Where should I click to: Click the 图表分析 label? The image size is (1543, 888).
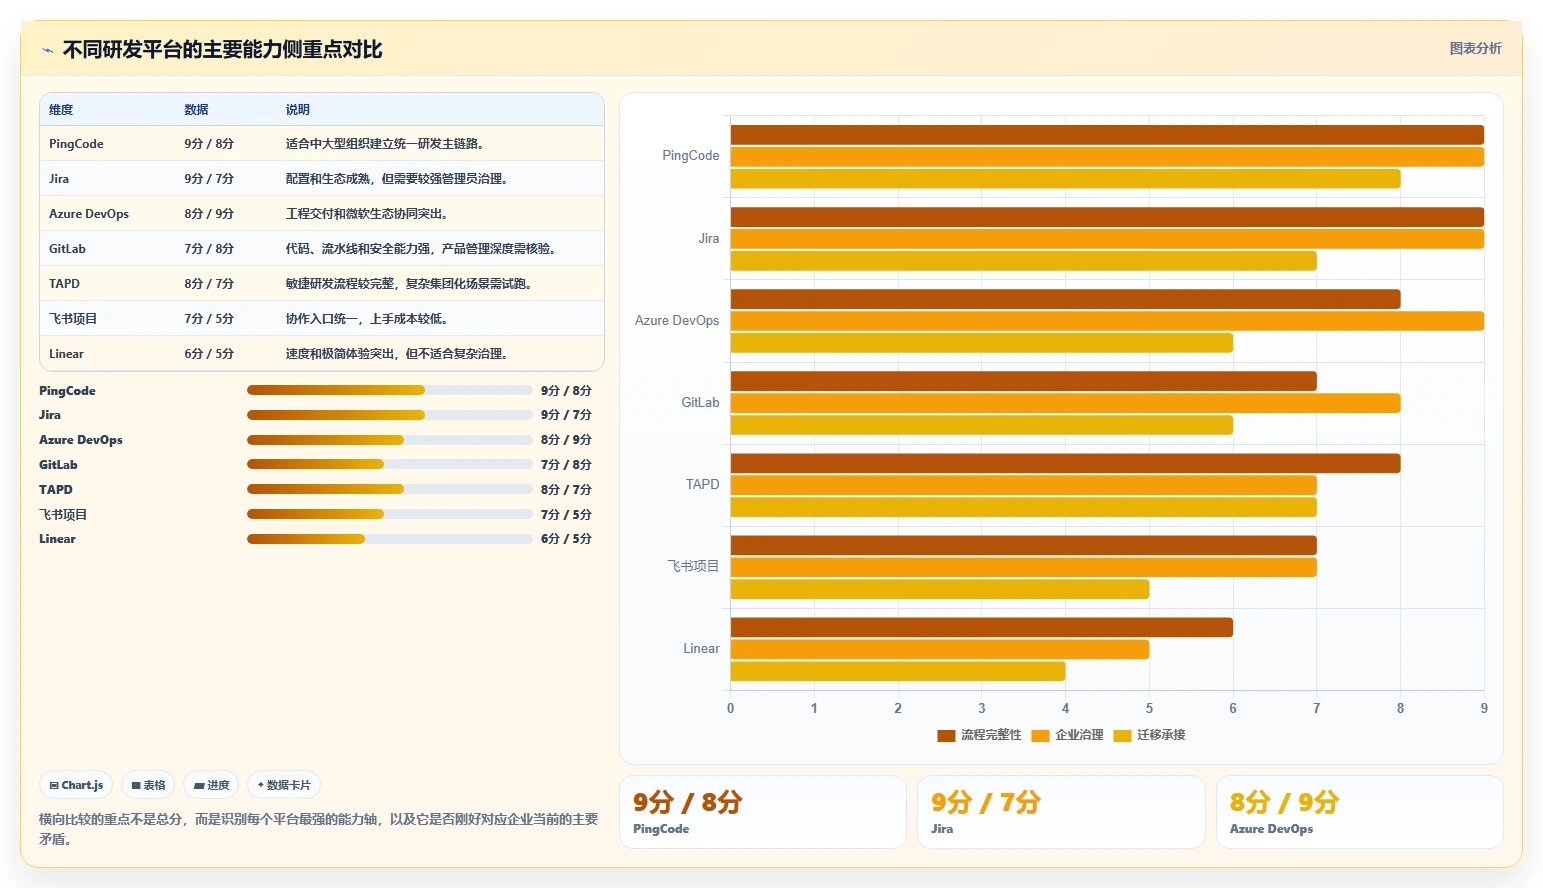click(1475, 48)
